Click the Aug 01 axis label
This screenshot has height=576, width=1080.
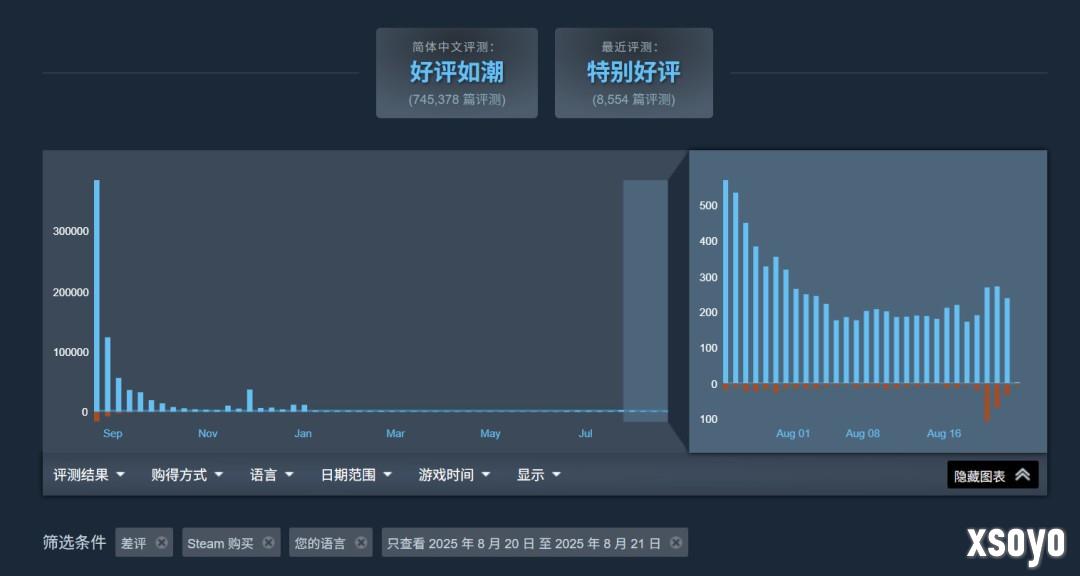(x=793, y=433)
